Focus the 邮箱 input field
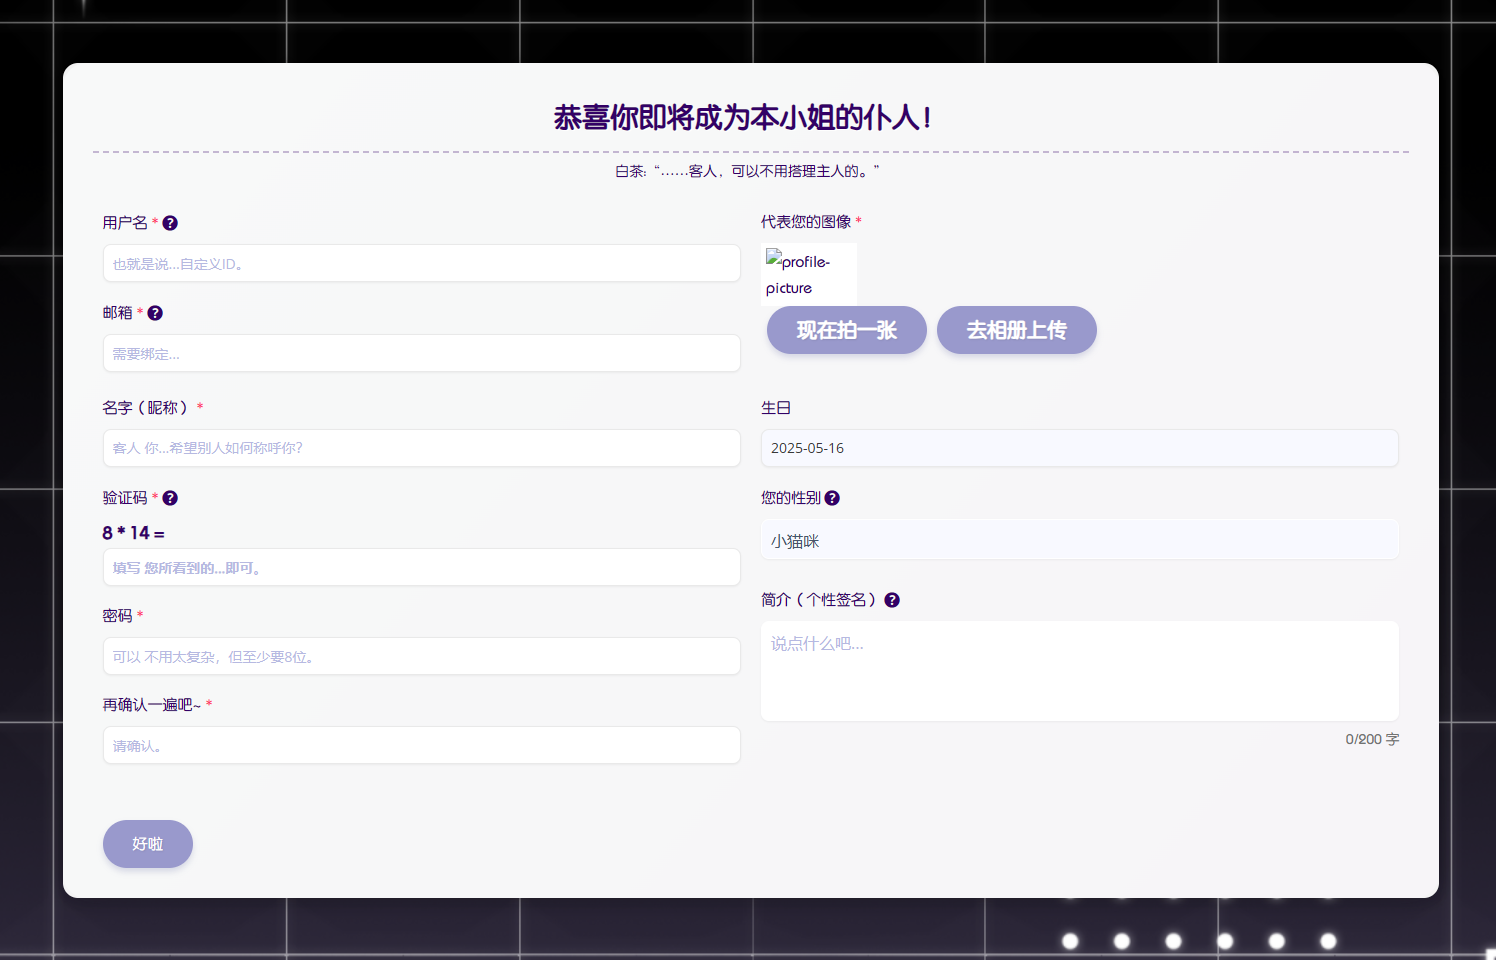This screenshot has height=960, width=1496. point(421,354)
